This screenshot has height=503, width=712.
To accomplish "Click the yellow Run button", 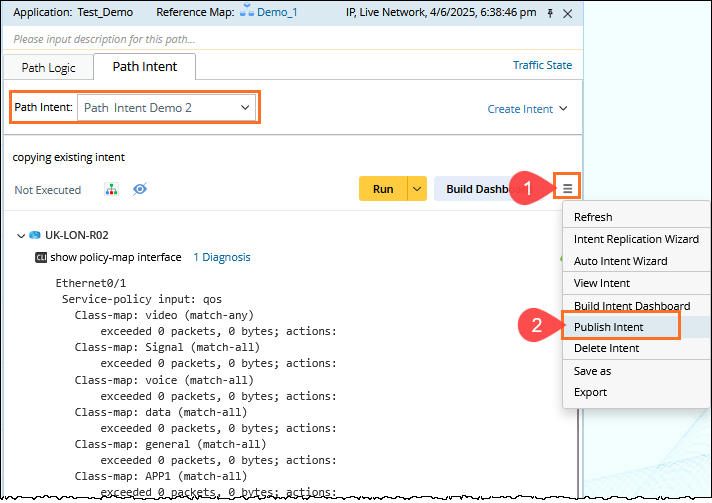I will 383,189.
